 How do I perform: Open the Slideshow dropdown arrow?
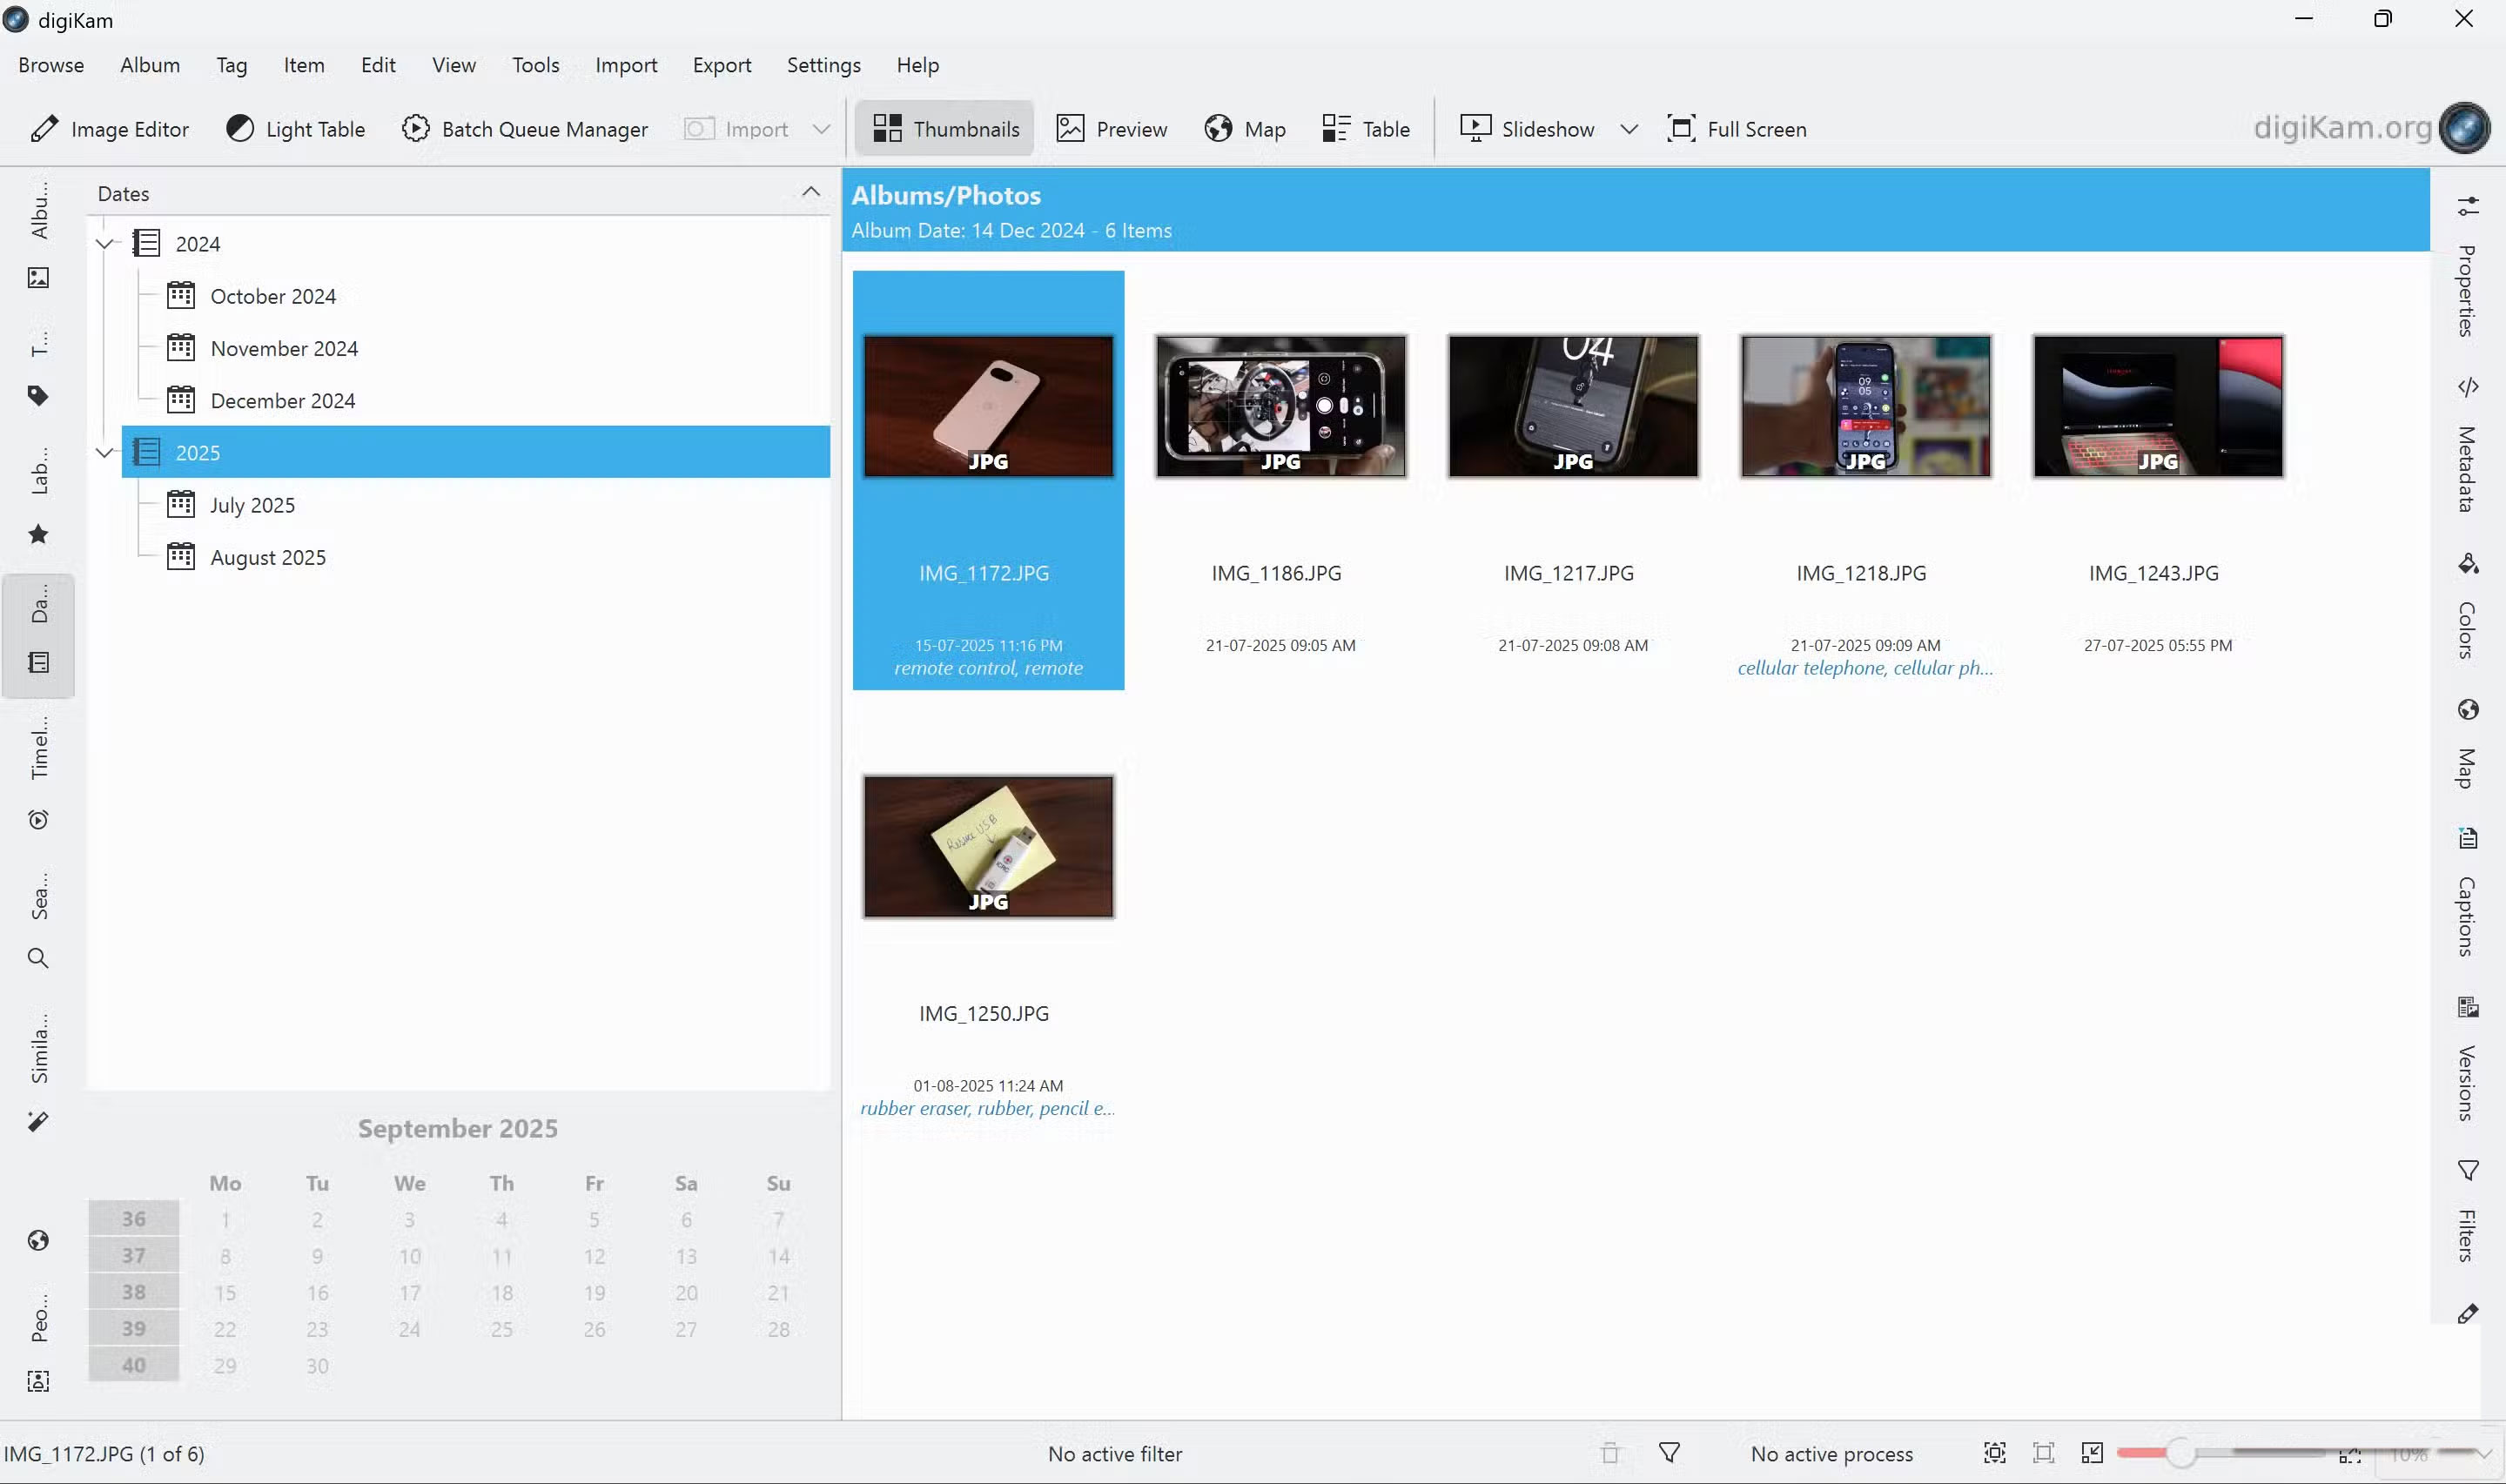[x=1628, y=129]
